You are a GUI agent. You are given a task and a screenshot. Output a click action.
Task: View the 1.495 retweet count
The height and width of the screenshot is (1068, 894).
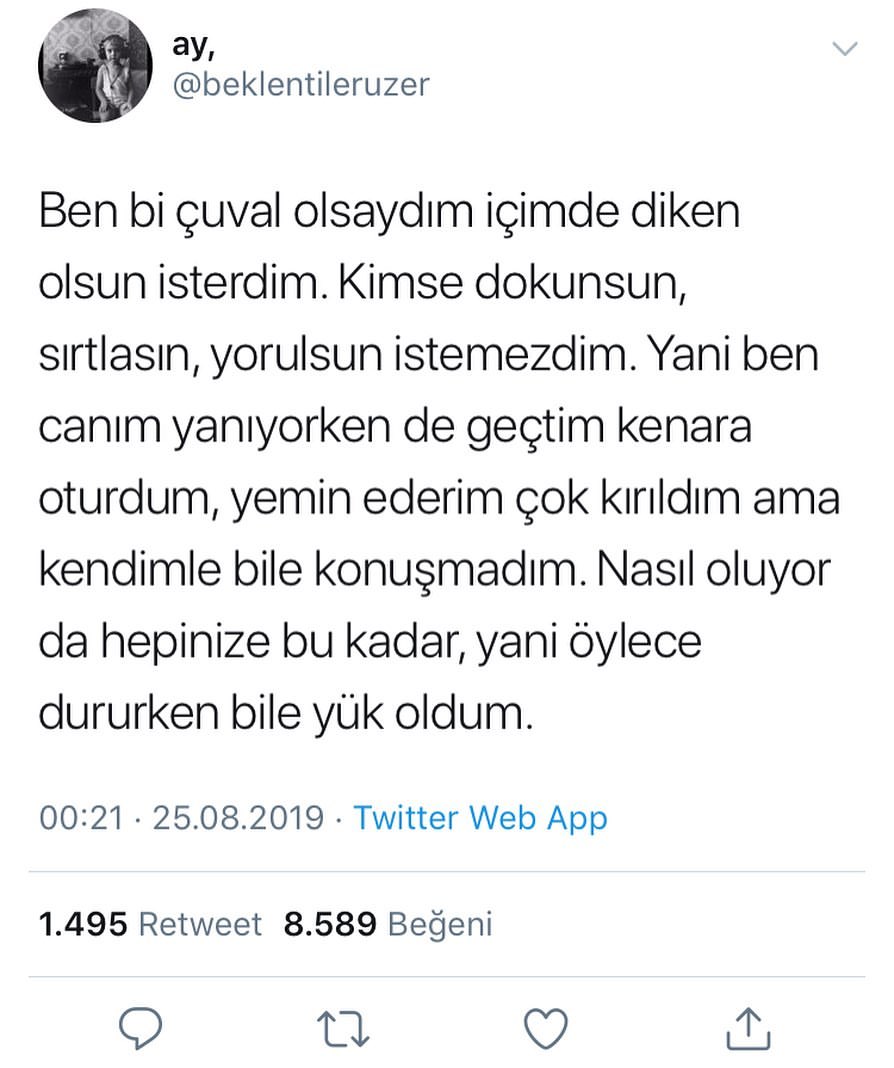click(x=83, y=924)
